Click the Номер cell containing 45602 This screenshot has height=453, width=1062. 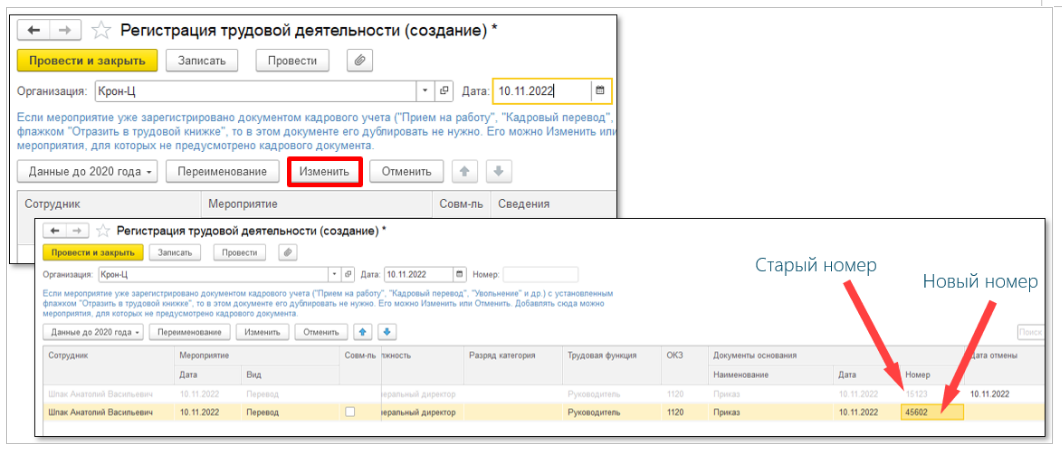coord(931,412)
